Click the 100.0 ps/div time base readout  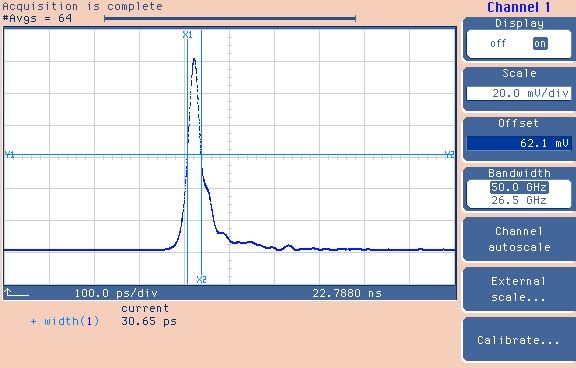[116, 293]
